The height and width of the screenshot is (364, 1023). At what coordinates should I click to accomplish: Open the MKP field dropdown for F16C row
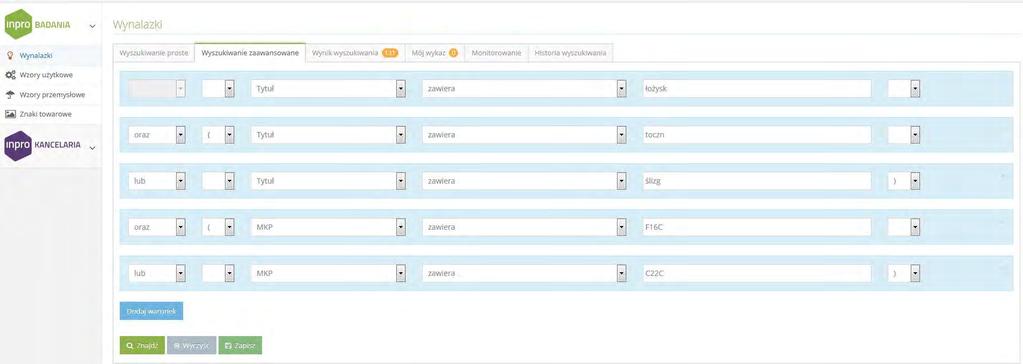[401, 227]
